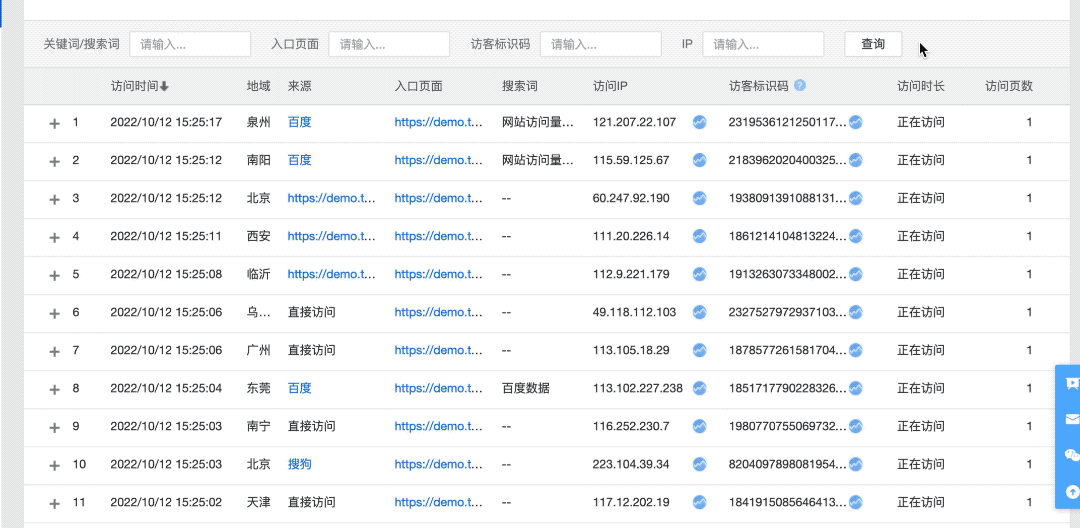Click trend icon next to IP 49.118.112.103
Screen dimensions: 1080x528
[699, 313]
